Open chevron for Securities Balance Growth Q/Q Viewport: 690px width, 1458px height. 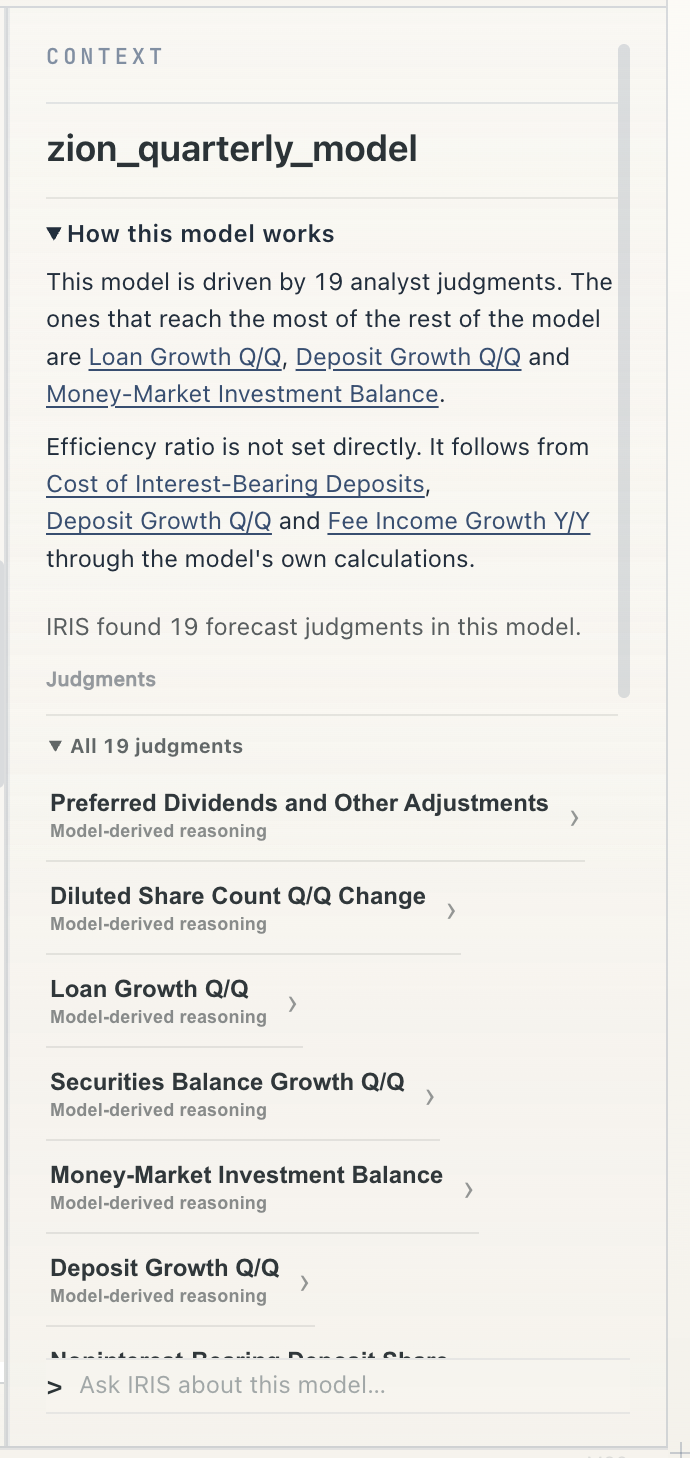(x=430, y=1097)
